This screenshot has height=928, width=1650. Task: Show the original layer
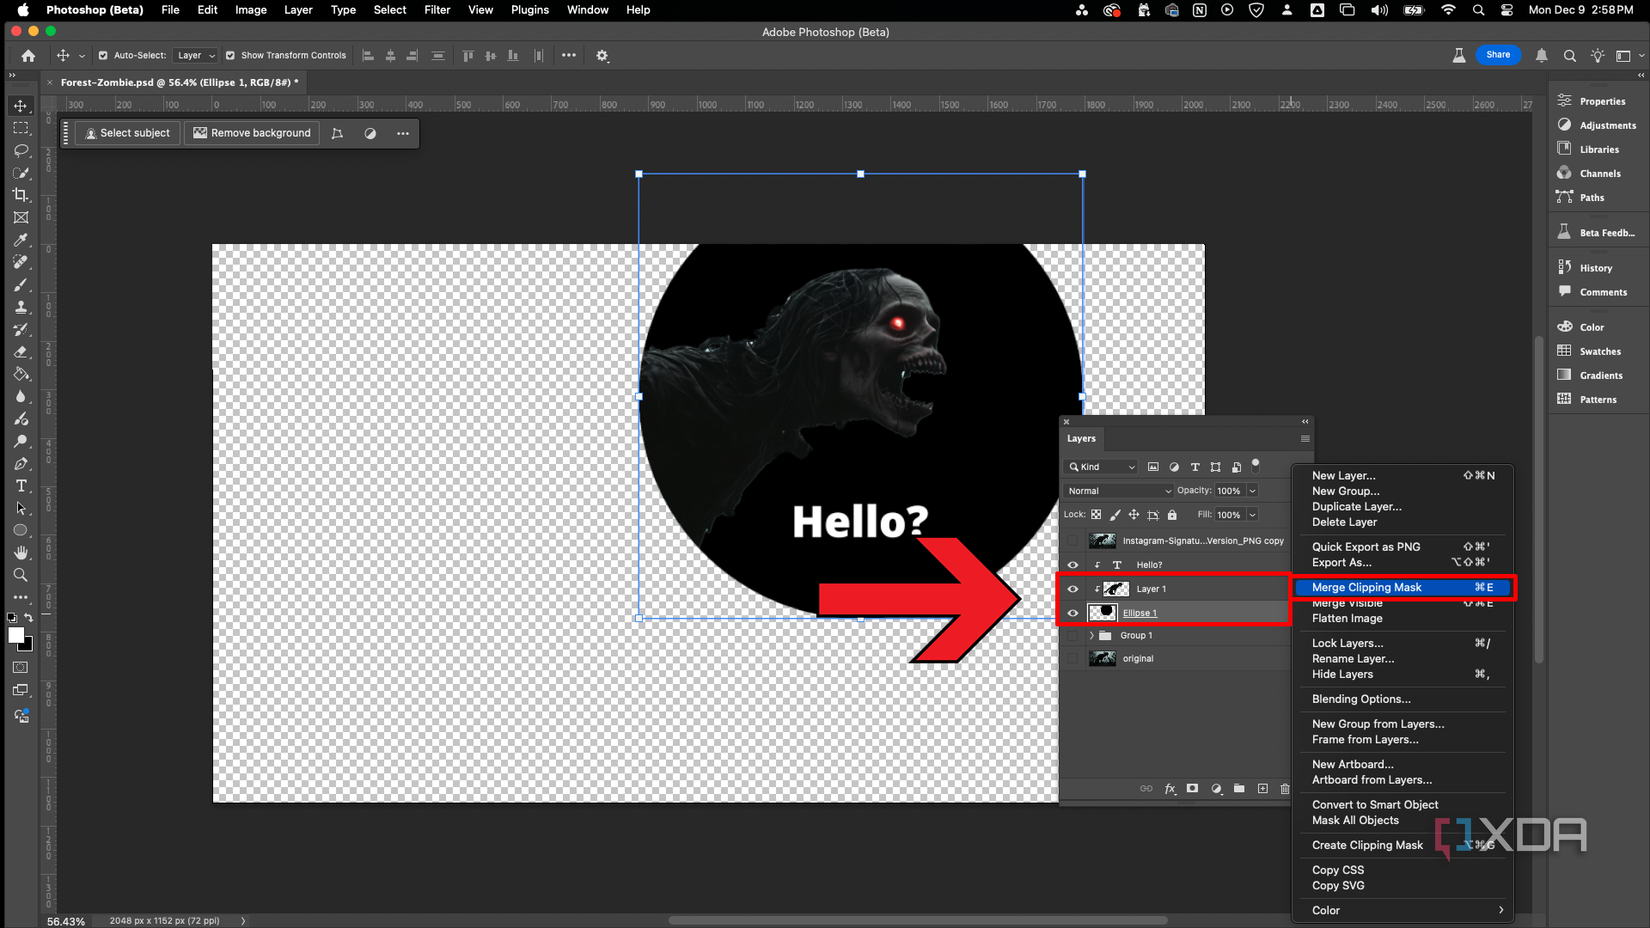tap(1073, 659)
